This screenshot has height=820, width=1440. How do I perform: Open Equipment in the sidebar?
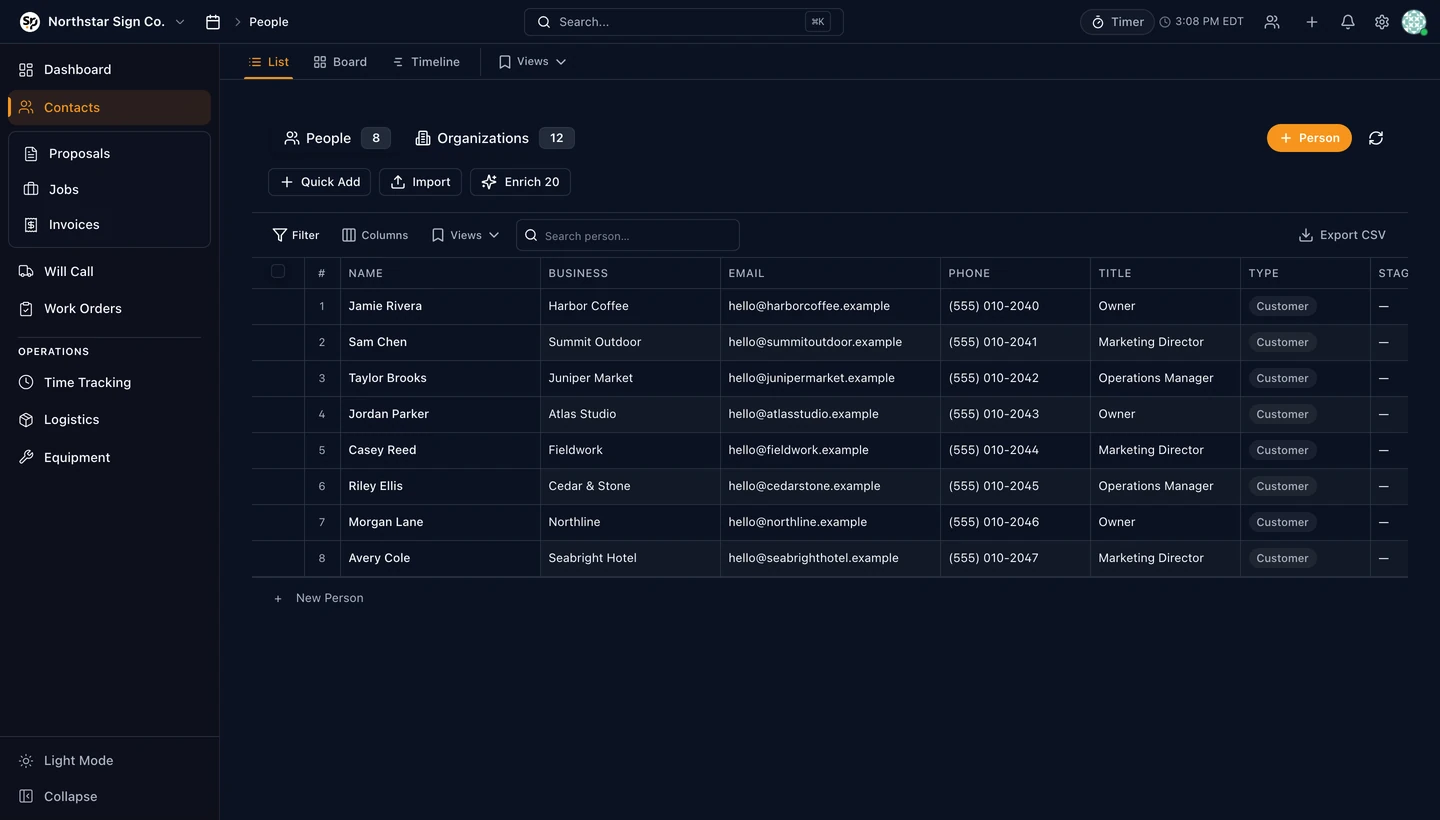pyautogui.click(x=110, y=457)
